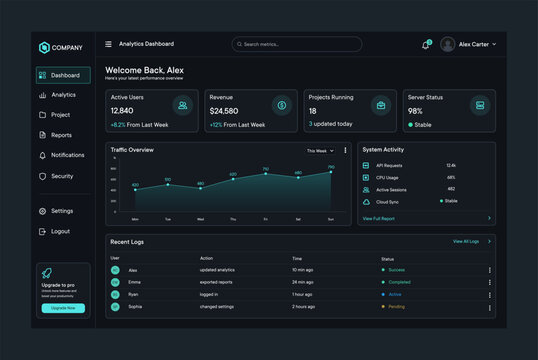Screen dimensions: 538x360
Task: Click Emma's avatar in Recent Logs
Action: [115, 282]
